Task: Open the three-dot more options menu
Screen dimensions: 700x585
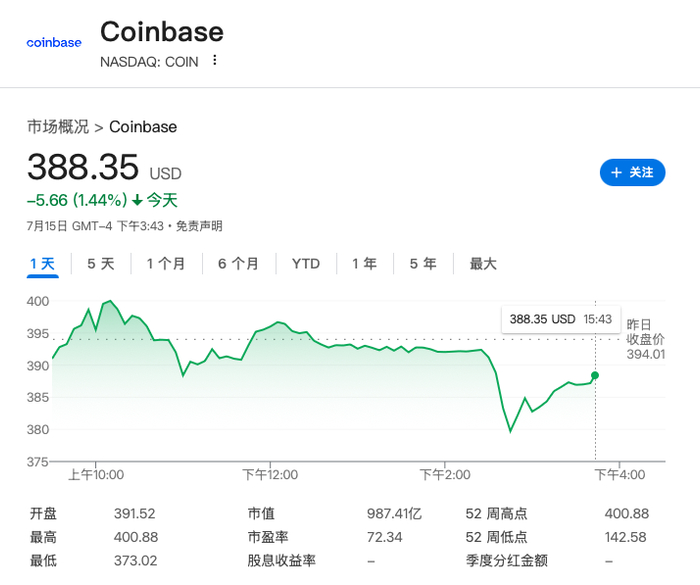Action: pyautogui.click(x=214, y=61)
